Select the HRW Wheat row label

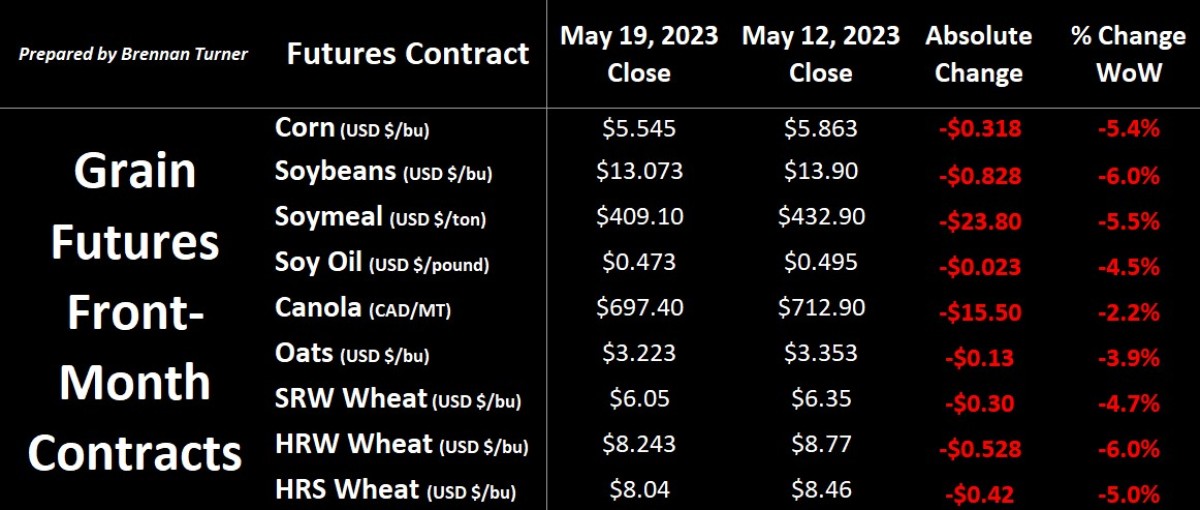pyautogui.click(x=401, y=444)
